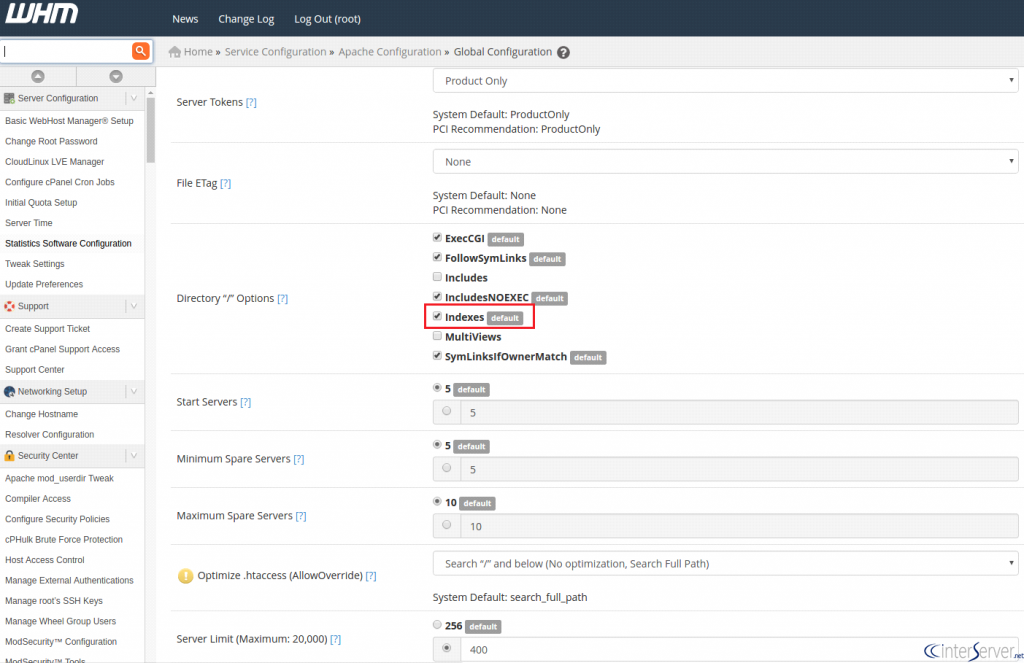
Task: Collapse the Security Center section chevron
Action: (x=134, y=455)
